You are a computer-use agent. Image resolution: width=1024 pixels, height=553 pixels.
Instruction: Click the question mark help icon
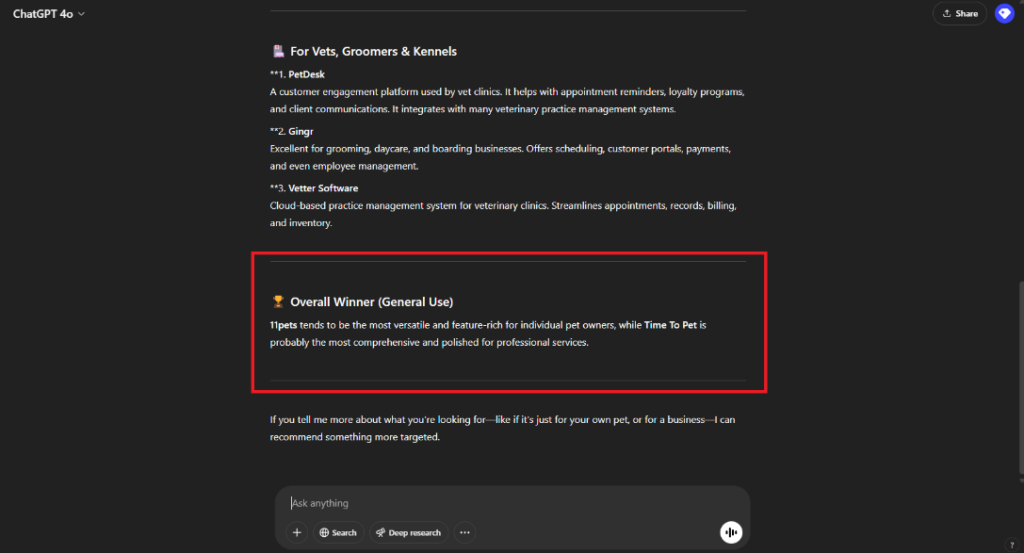point(1012,545)
